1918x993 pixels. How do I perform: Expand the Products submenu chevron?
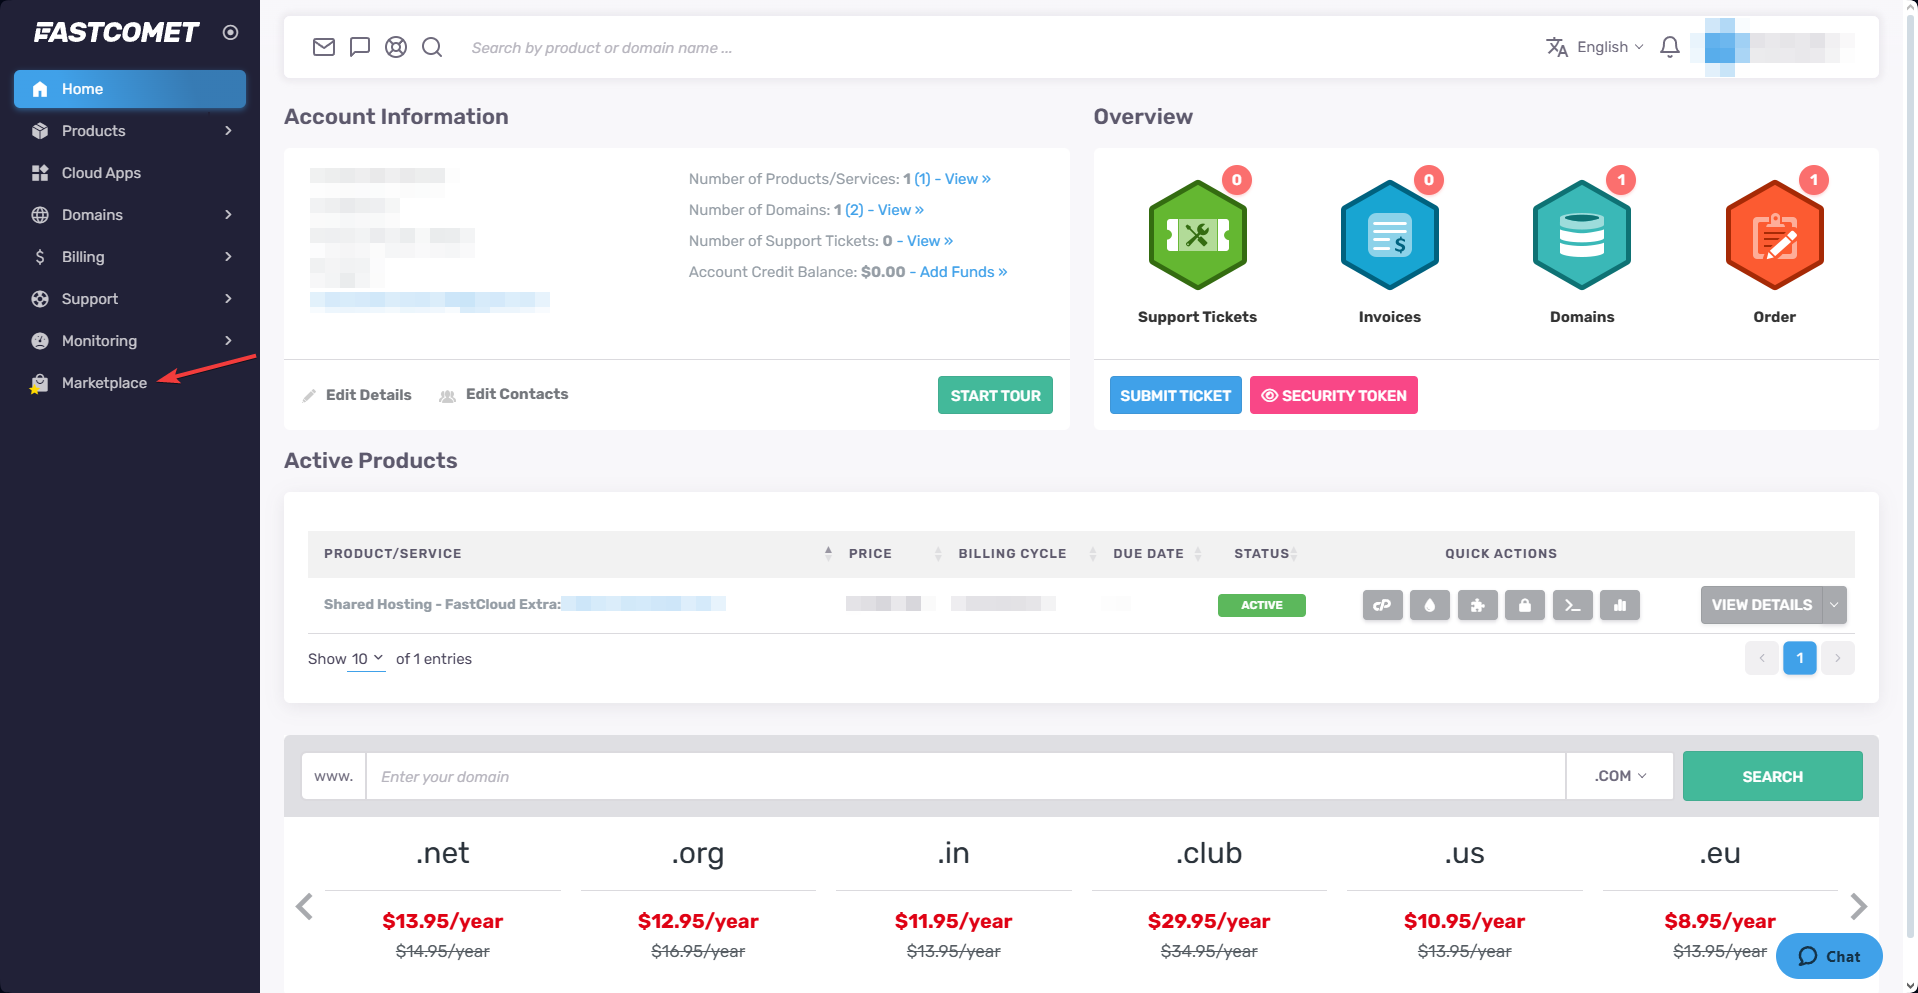(228, 131)
